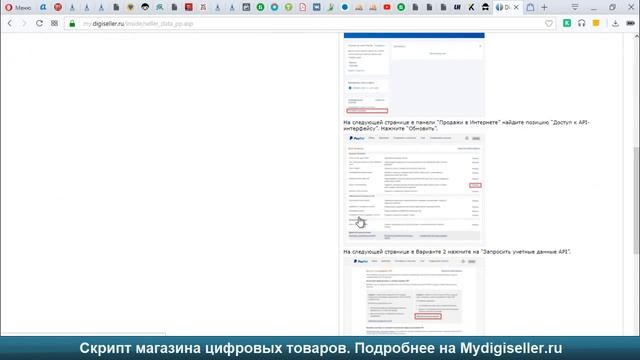
Task: Switch to the black 'UI' icon tab
Action: (457, 7)
